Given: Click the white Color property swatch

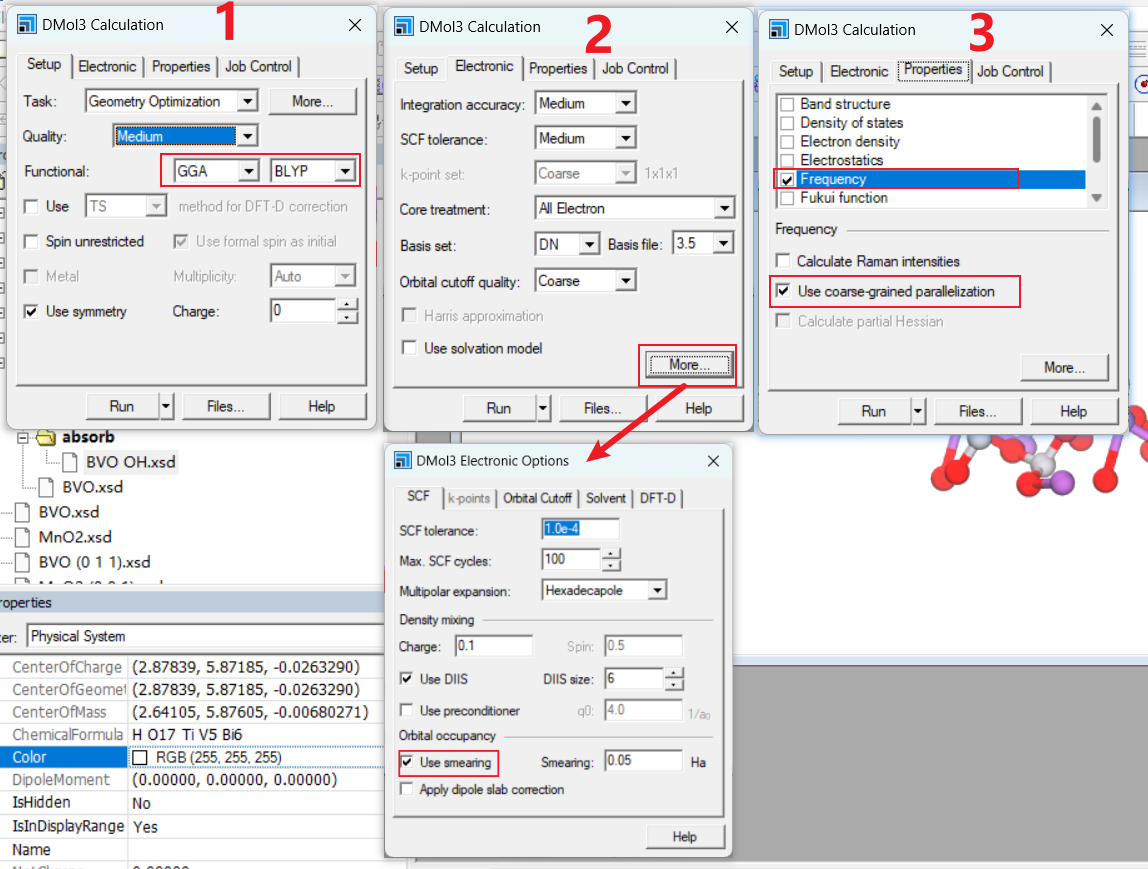Looking at the screenshot, I should point(140,758).
